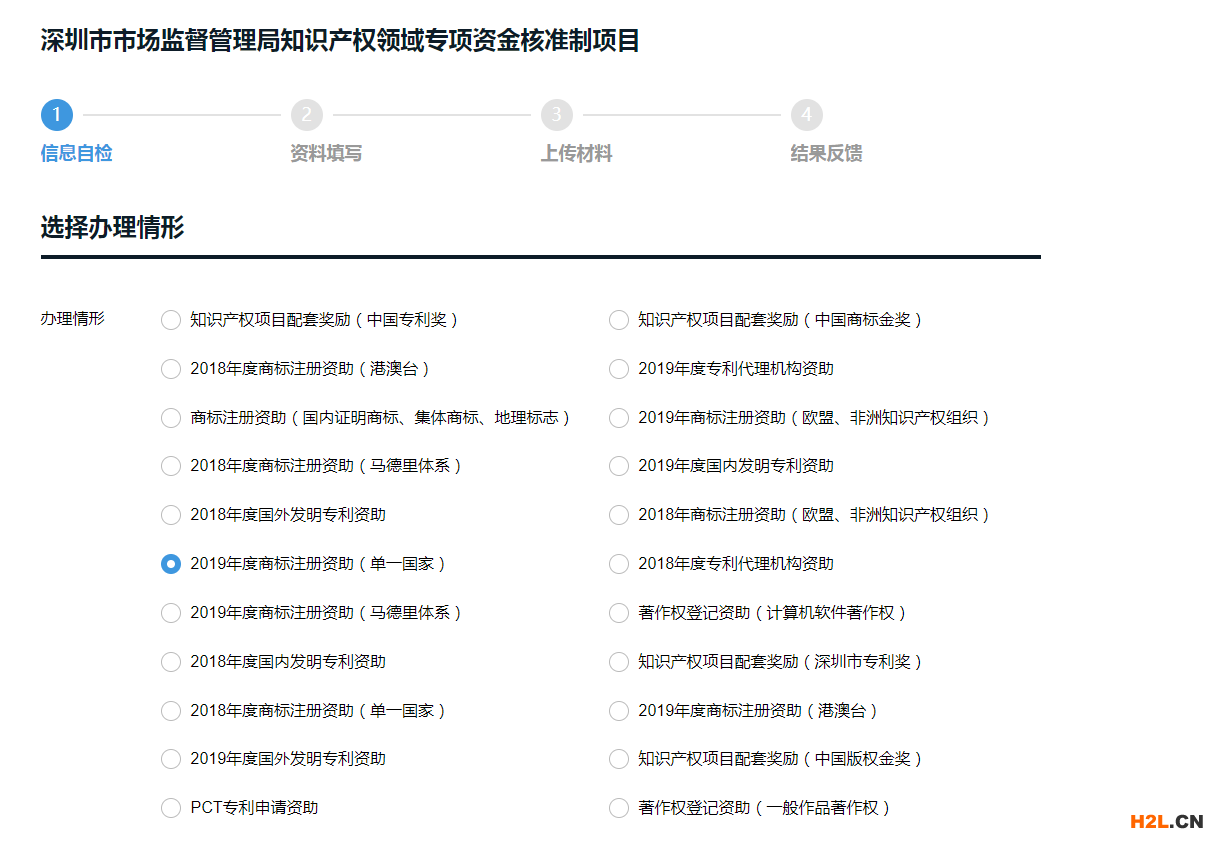This screenshot has height=844, width=1217.
Task: Select 2019年度商标注册资助（单一国家） radio button
Action: [171, 564]
